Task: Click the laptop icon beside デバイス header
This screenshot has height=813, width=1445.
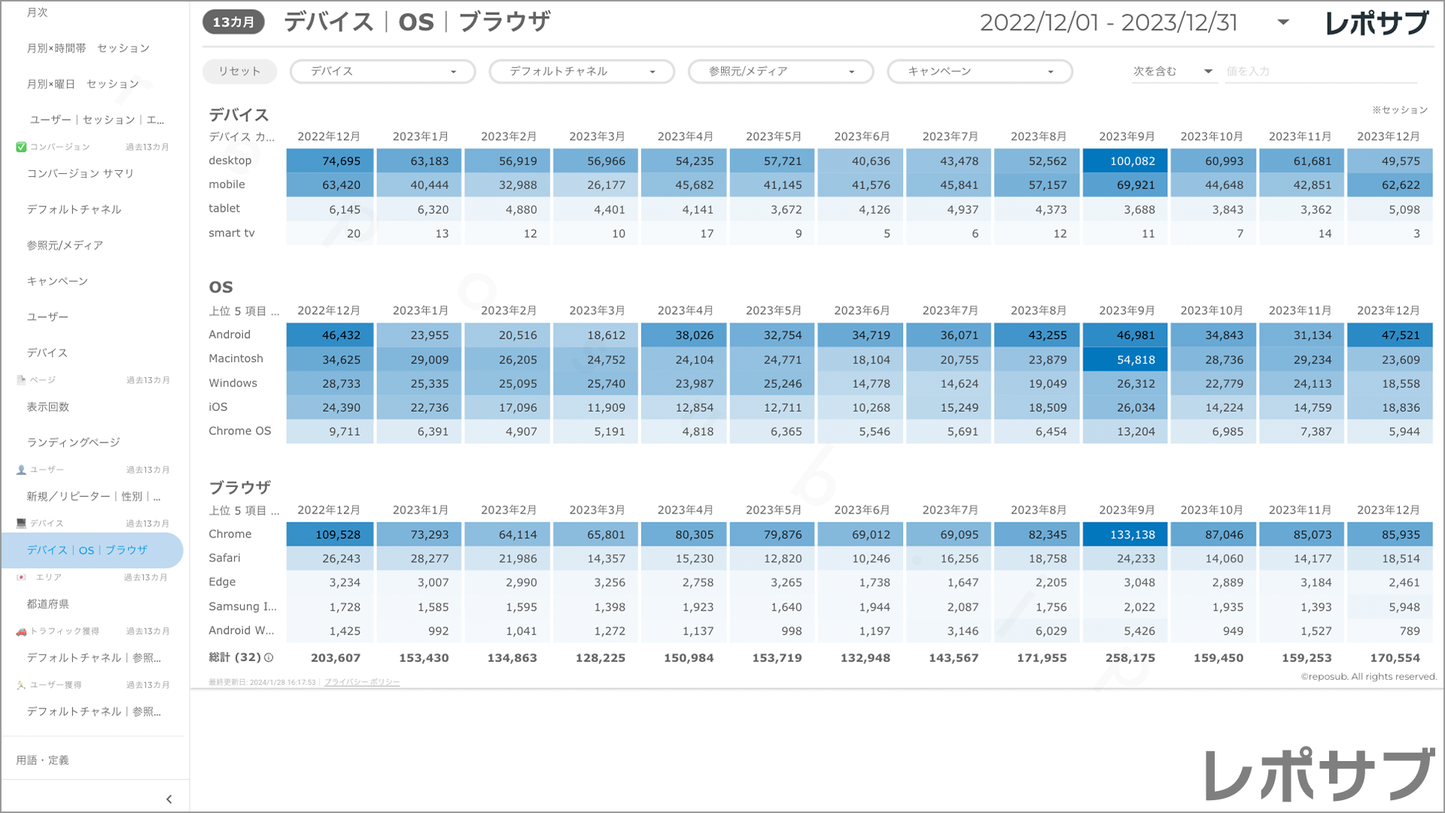Action: 21,524
